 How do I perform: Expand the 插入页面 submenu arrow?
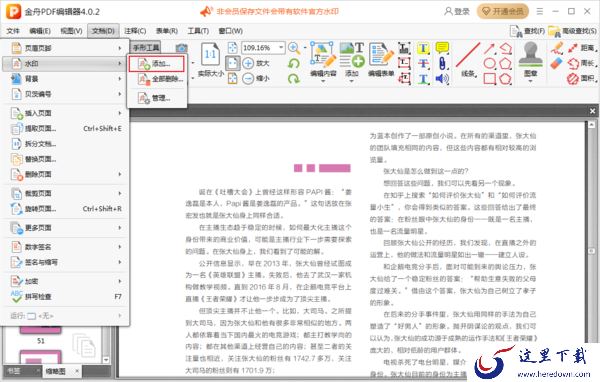pos(120,113)
